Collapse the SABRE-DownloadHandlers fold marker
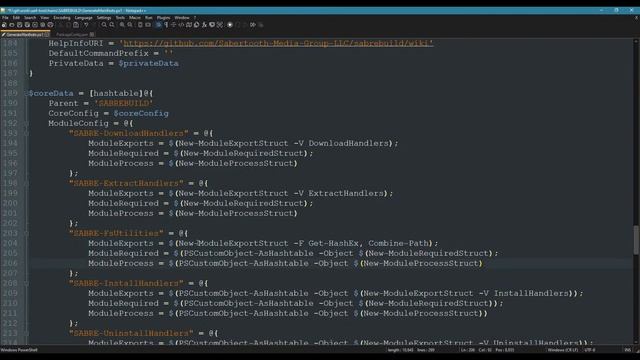Screen dimensions: 640x360 point(26,133)
